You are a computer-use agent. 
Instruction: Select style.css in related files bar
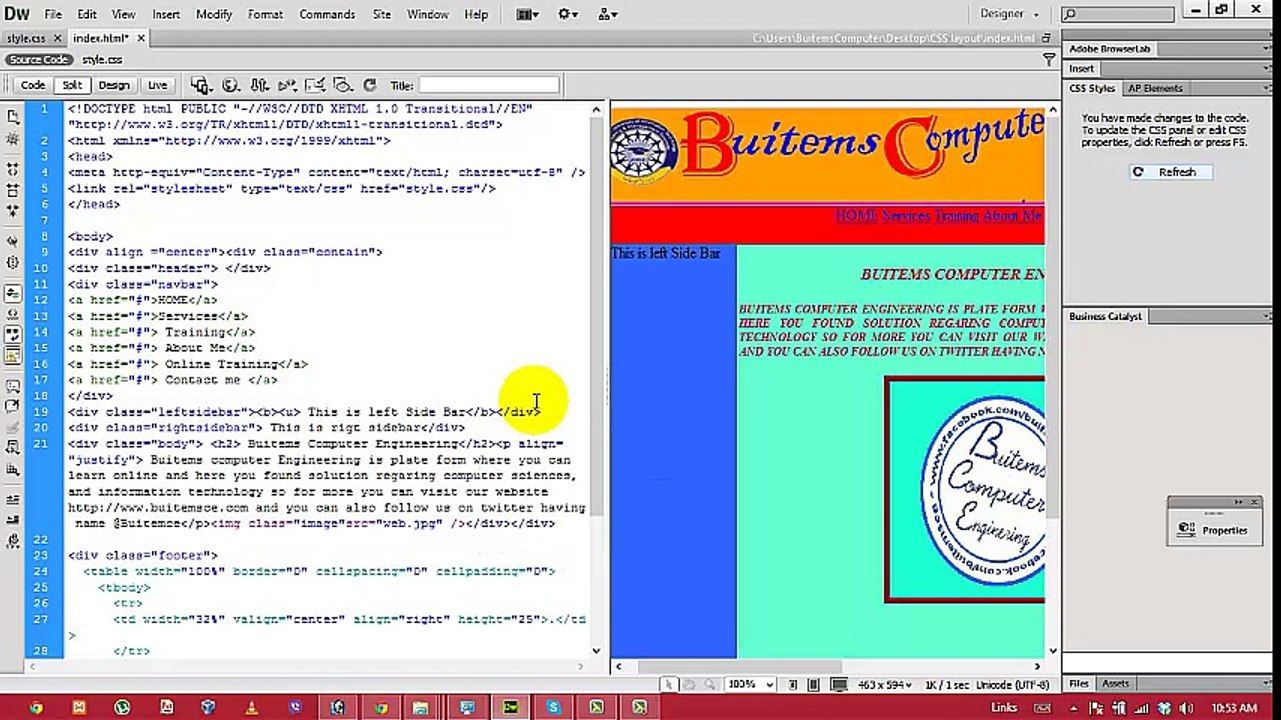[102, 60]
